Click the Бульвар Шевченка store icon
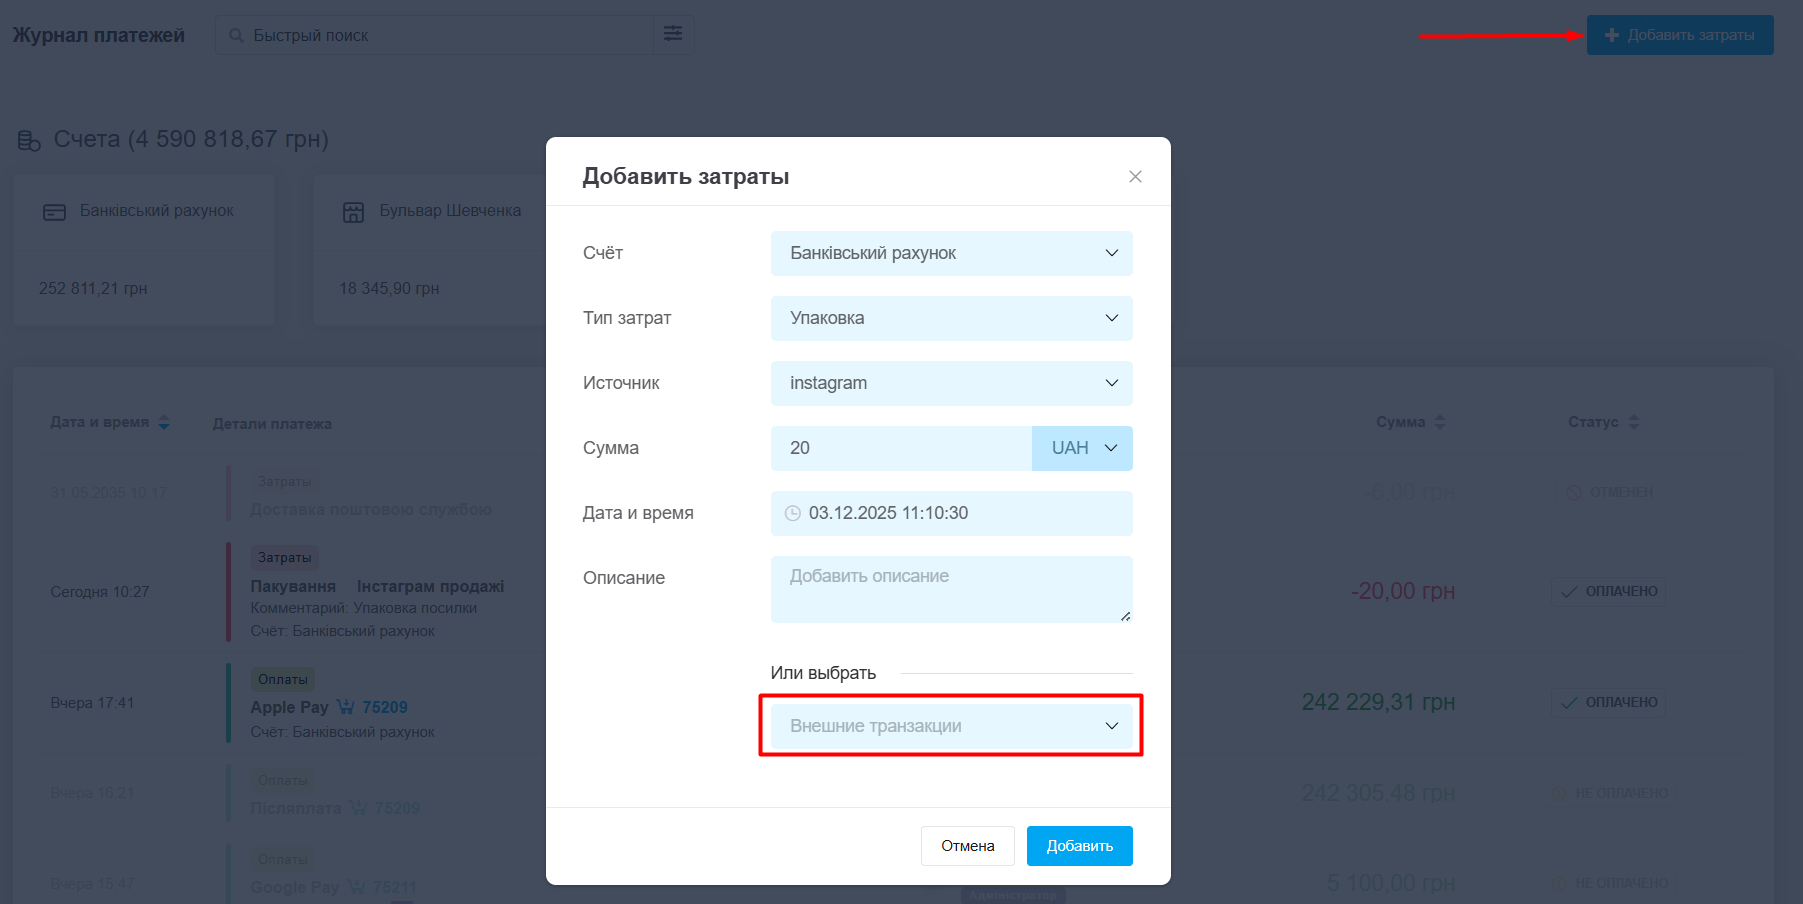 click(x=354, y=212)
